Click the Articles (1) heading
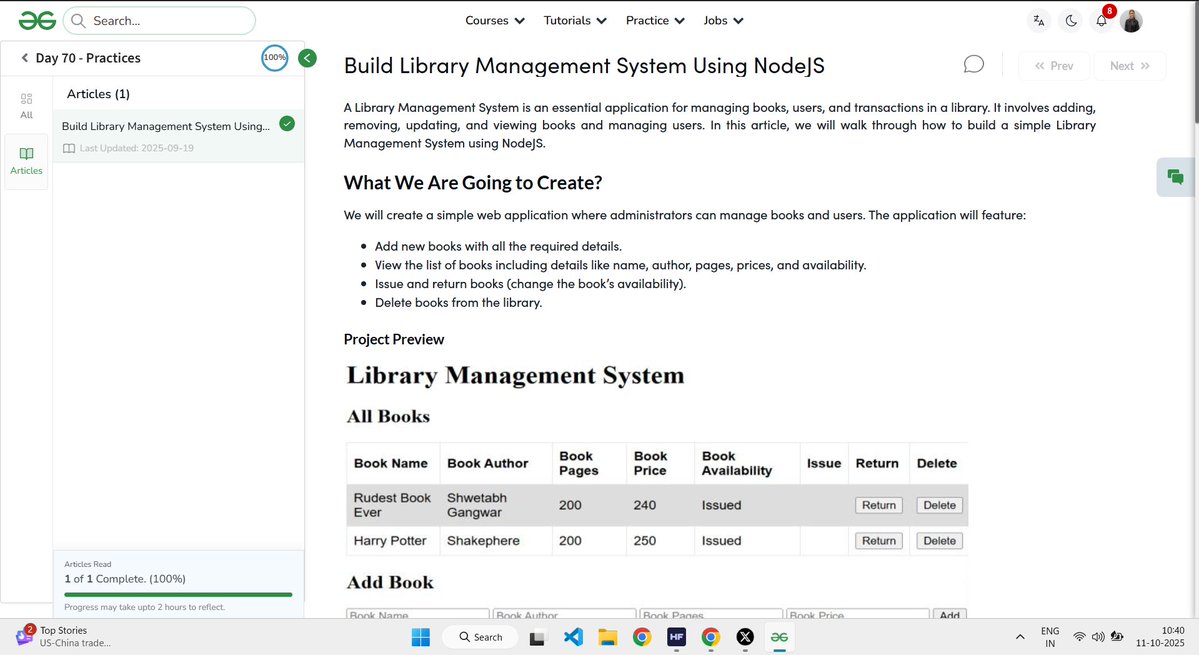The width and height of the screenshot is (1199, 655). coord(98,94)
